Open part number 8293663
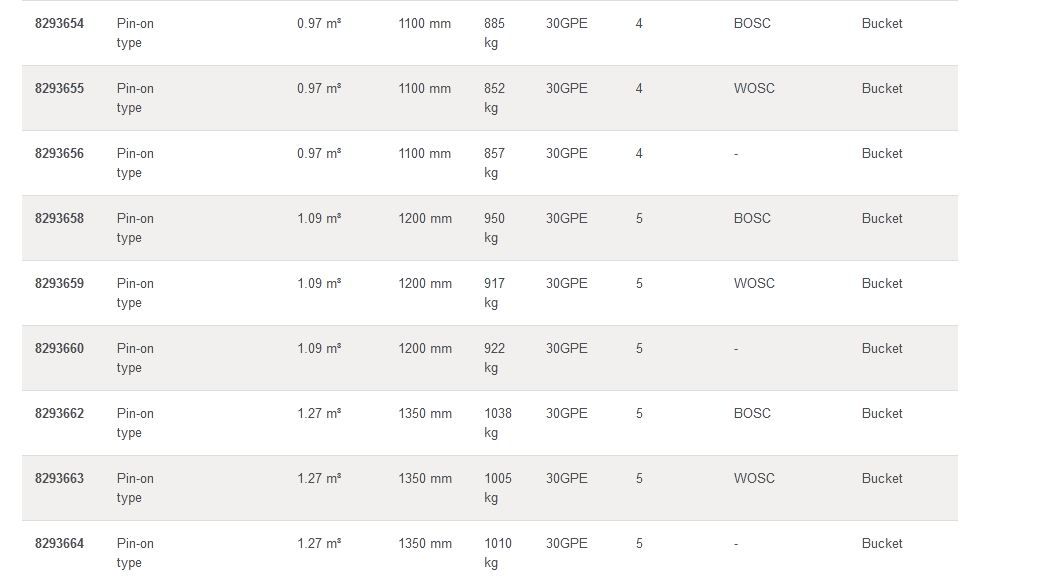The height and width of the screenshot is (585, 1062). [x=59, y=478]
